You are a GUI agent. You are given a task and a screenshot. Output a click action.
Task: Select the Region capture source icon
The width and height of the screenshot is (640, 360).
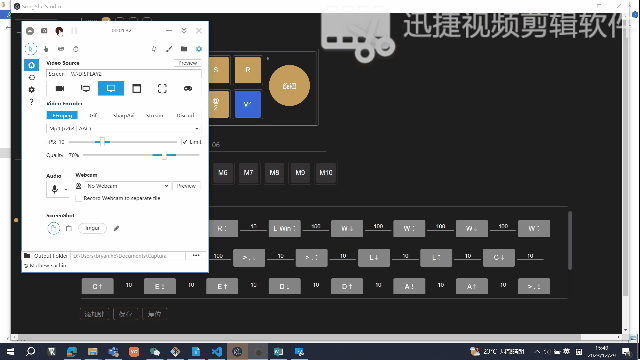tap(162, 88)
